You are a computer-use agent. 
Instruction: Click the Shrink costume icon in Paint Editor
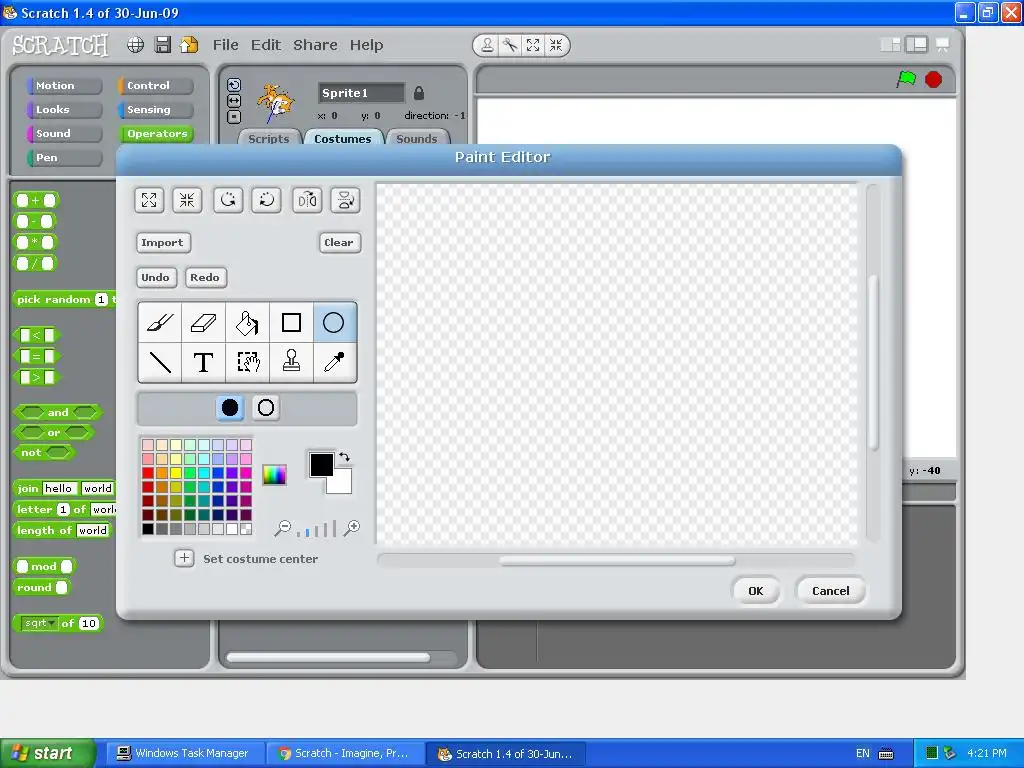click(x=187, y=200)
